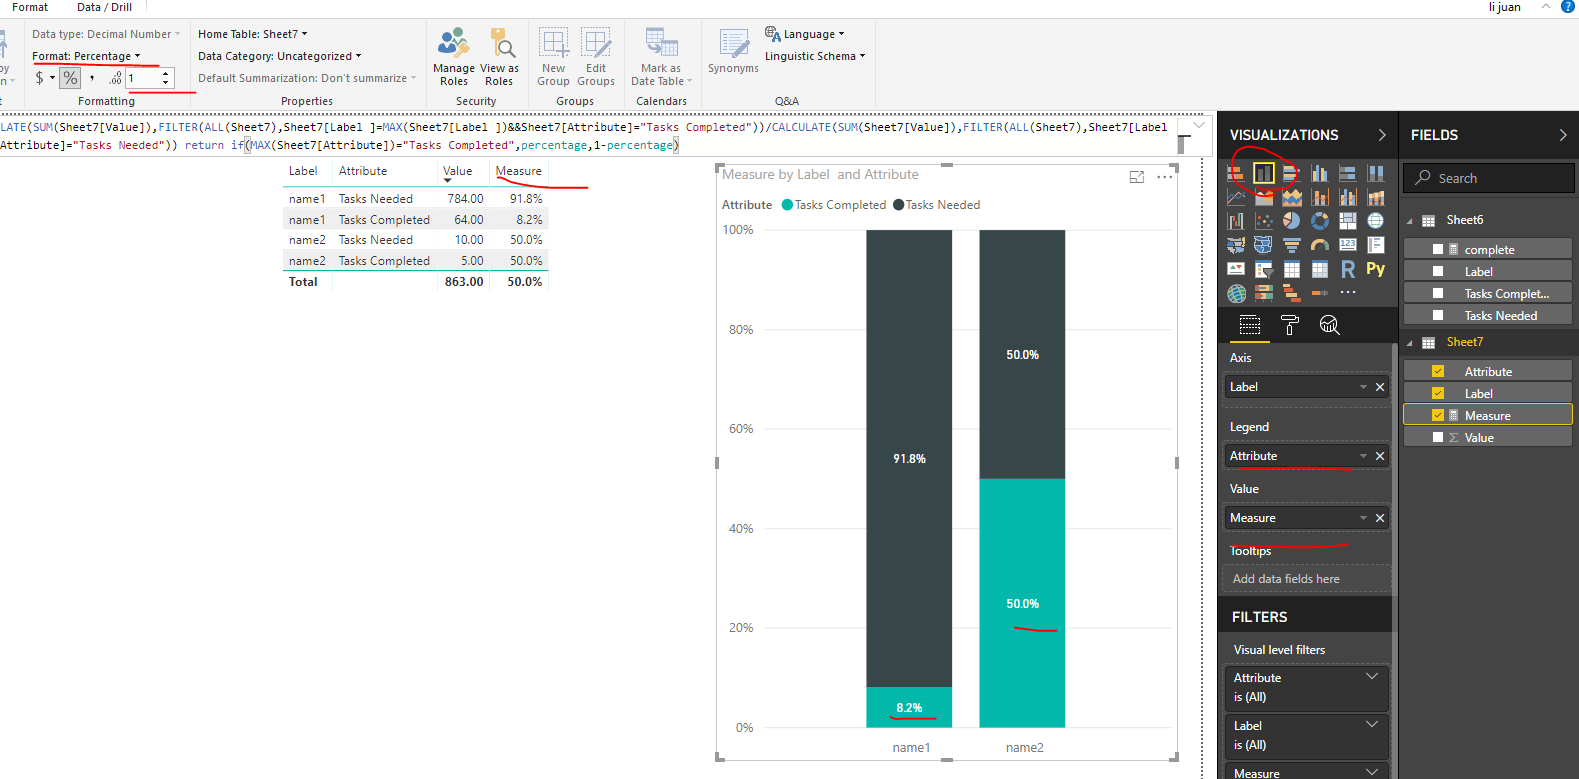Check the Value field checkbox
The image size is (1579, 779).
[1438, 438]
